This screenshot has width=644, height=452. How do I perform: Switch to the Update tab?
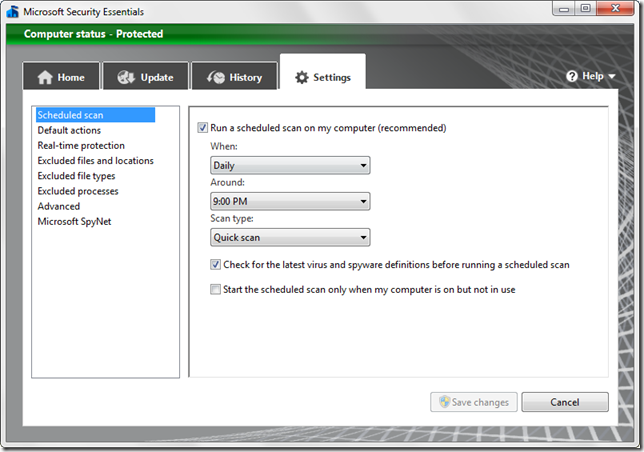145,76
